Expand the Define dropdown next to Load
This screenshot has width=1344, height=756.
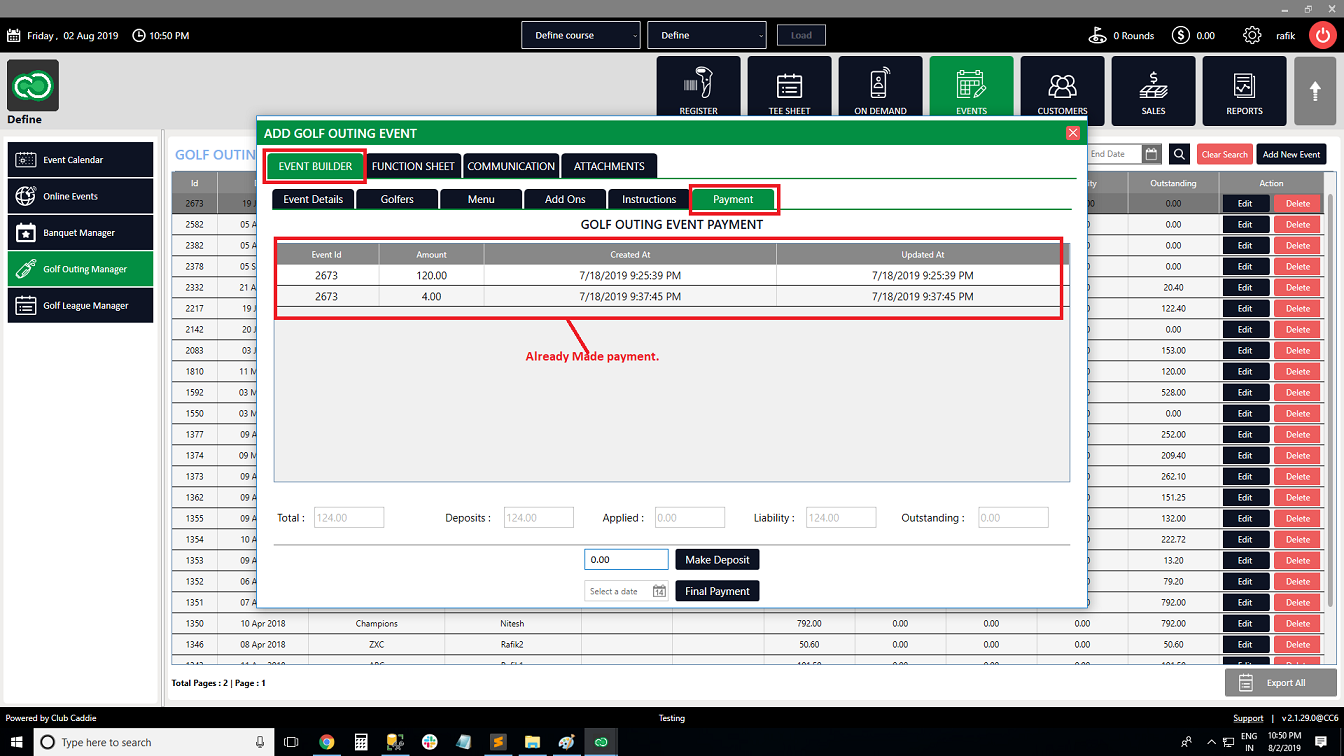click(x=707, y=35)
